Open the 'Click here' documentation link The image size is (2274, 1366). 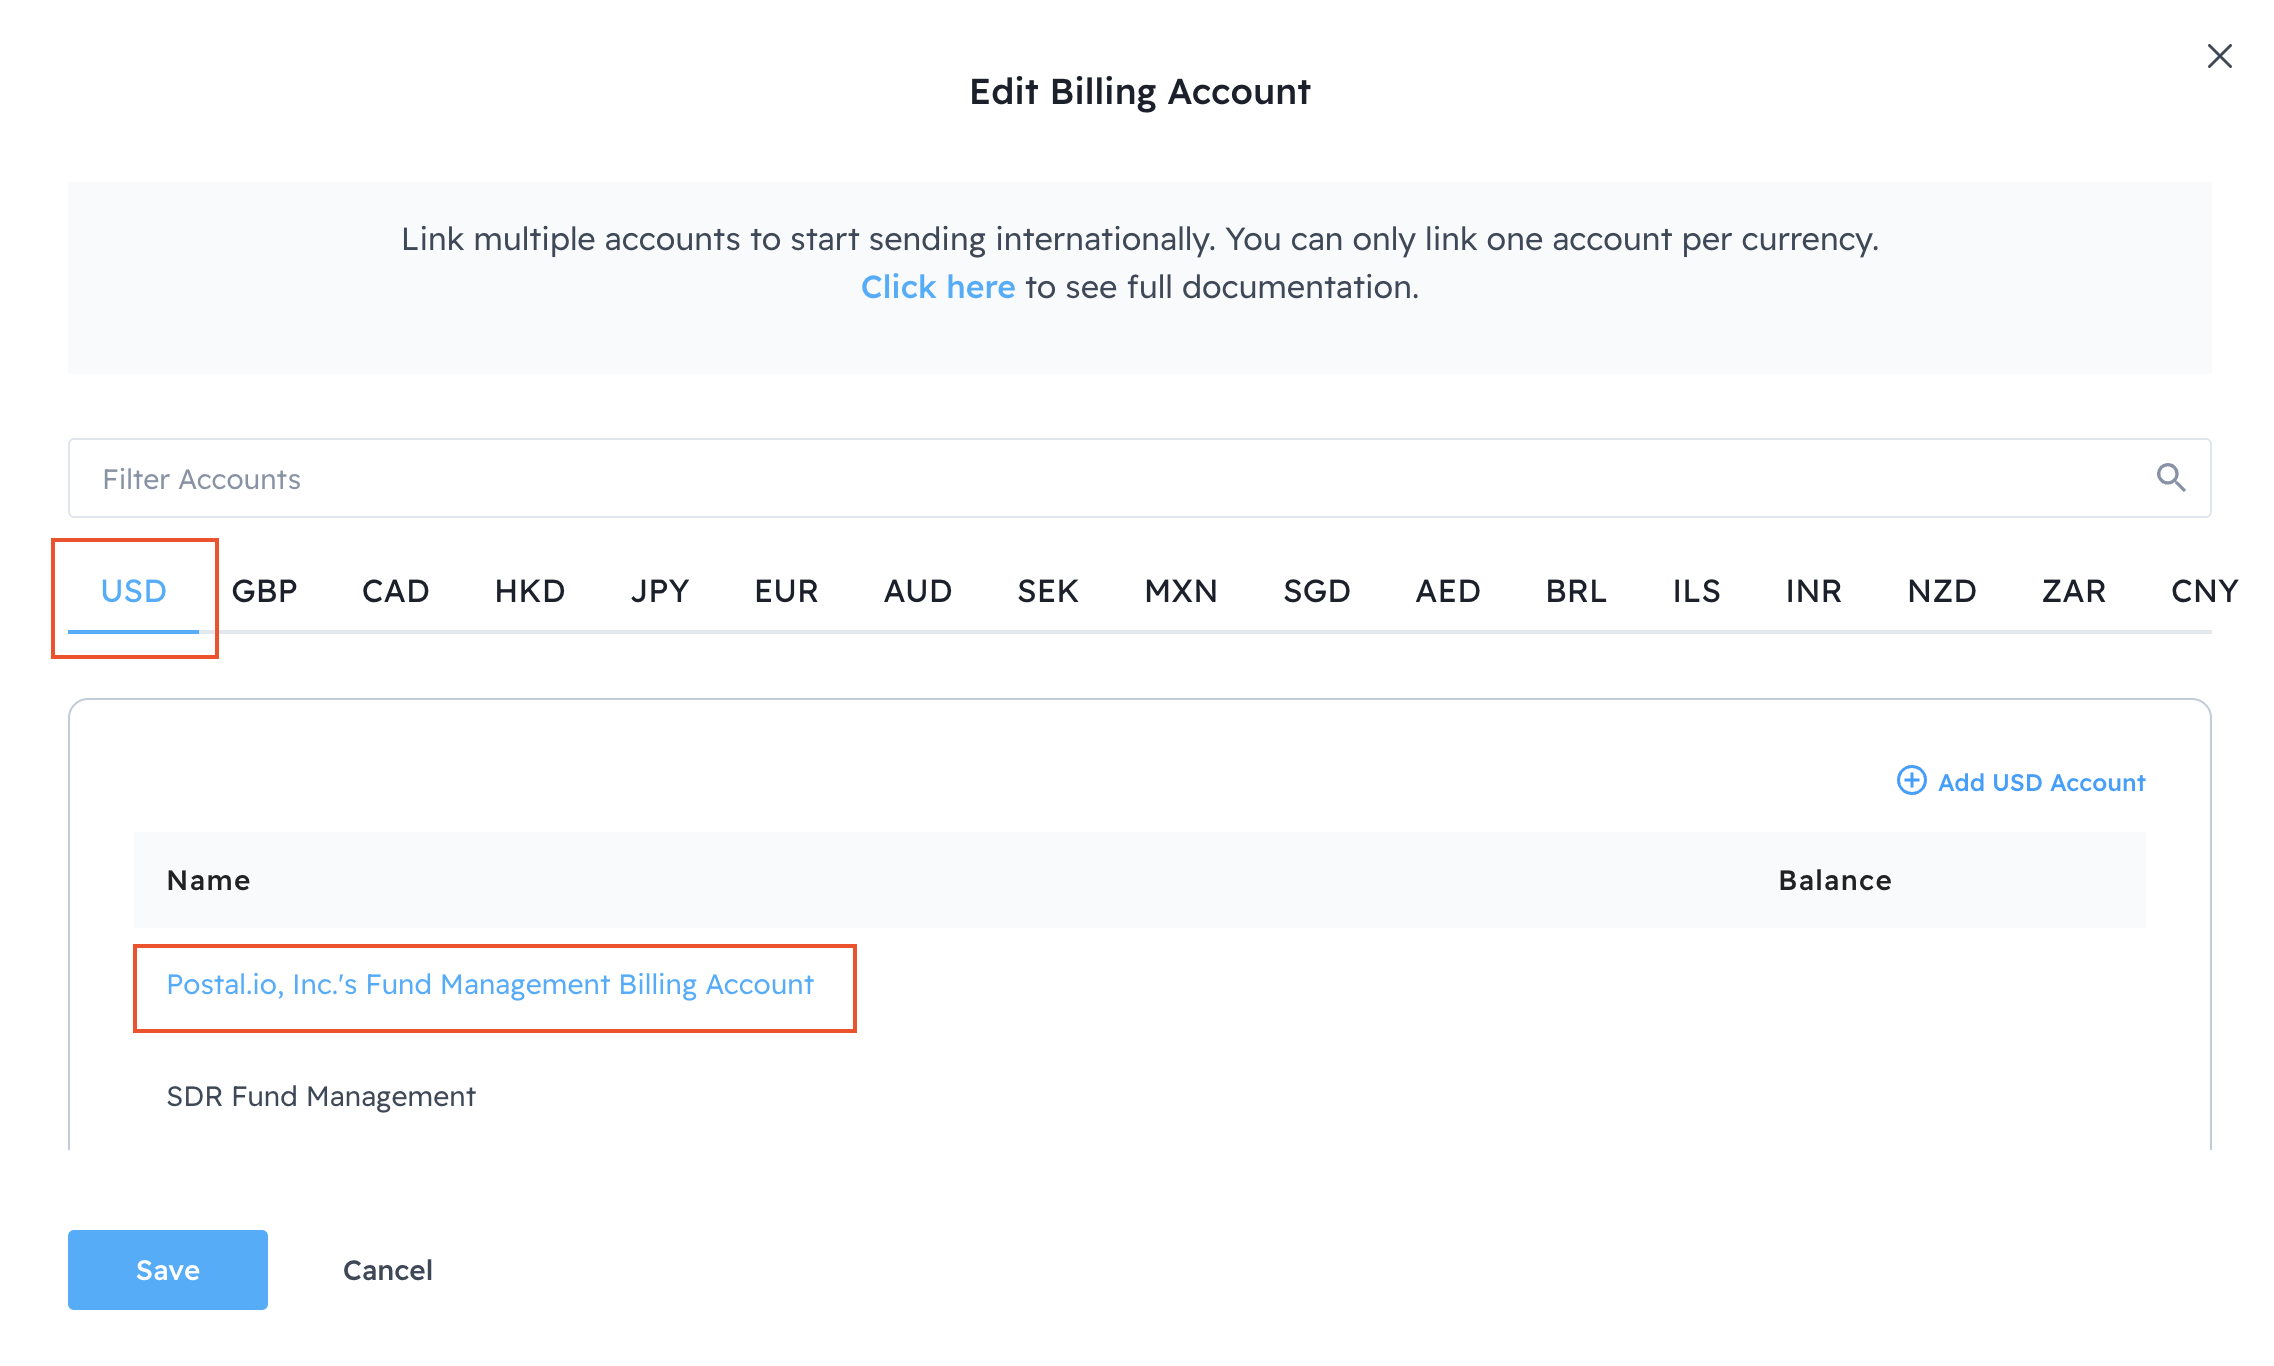pyautogui.click(x=937, y=287)
